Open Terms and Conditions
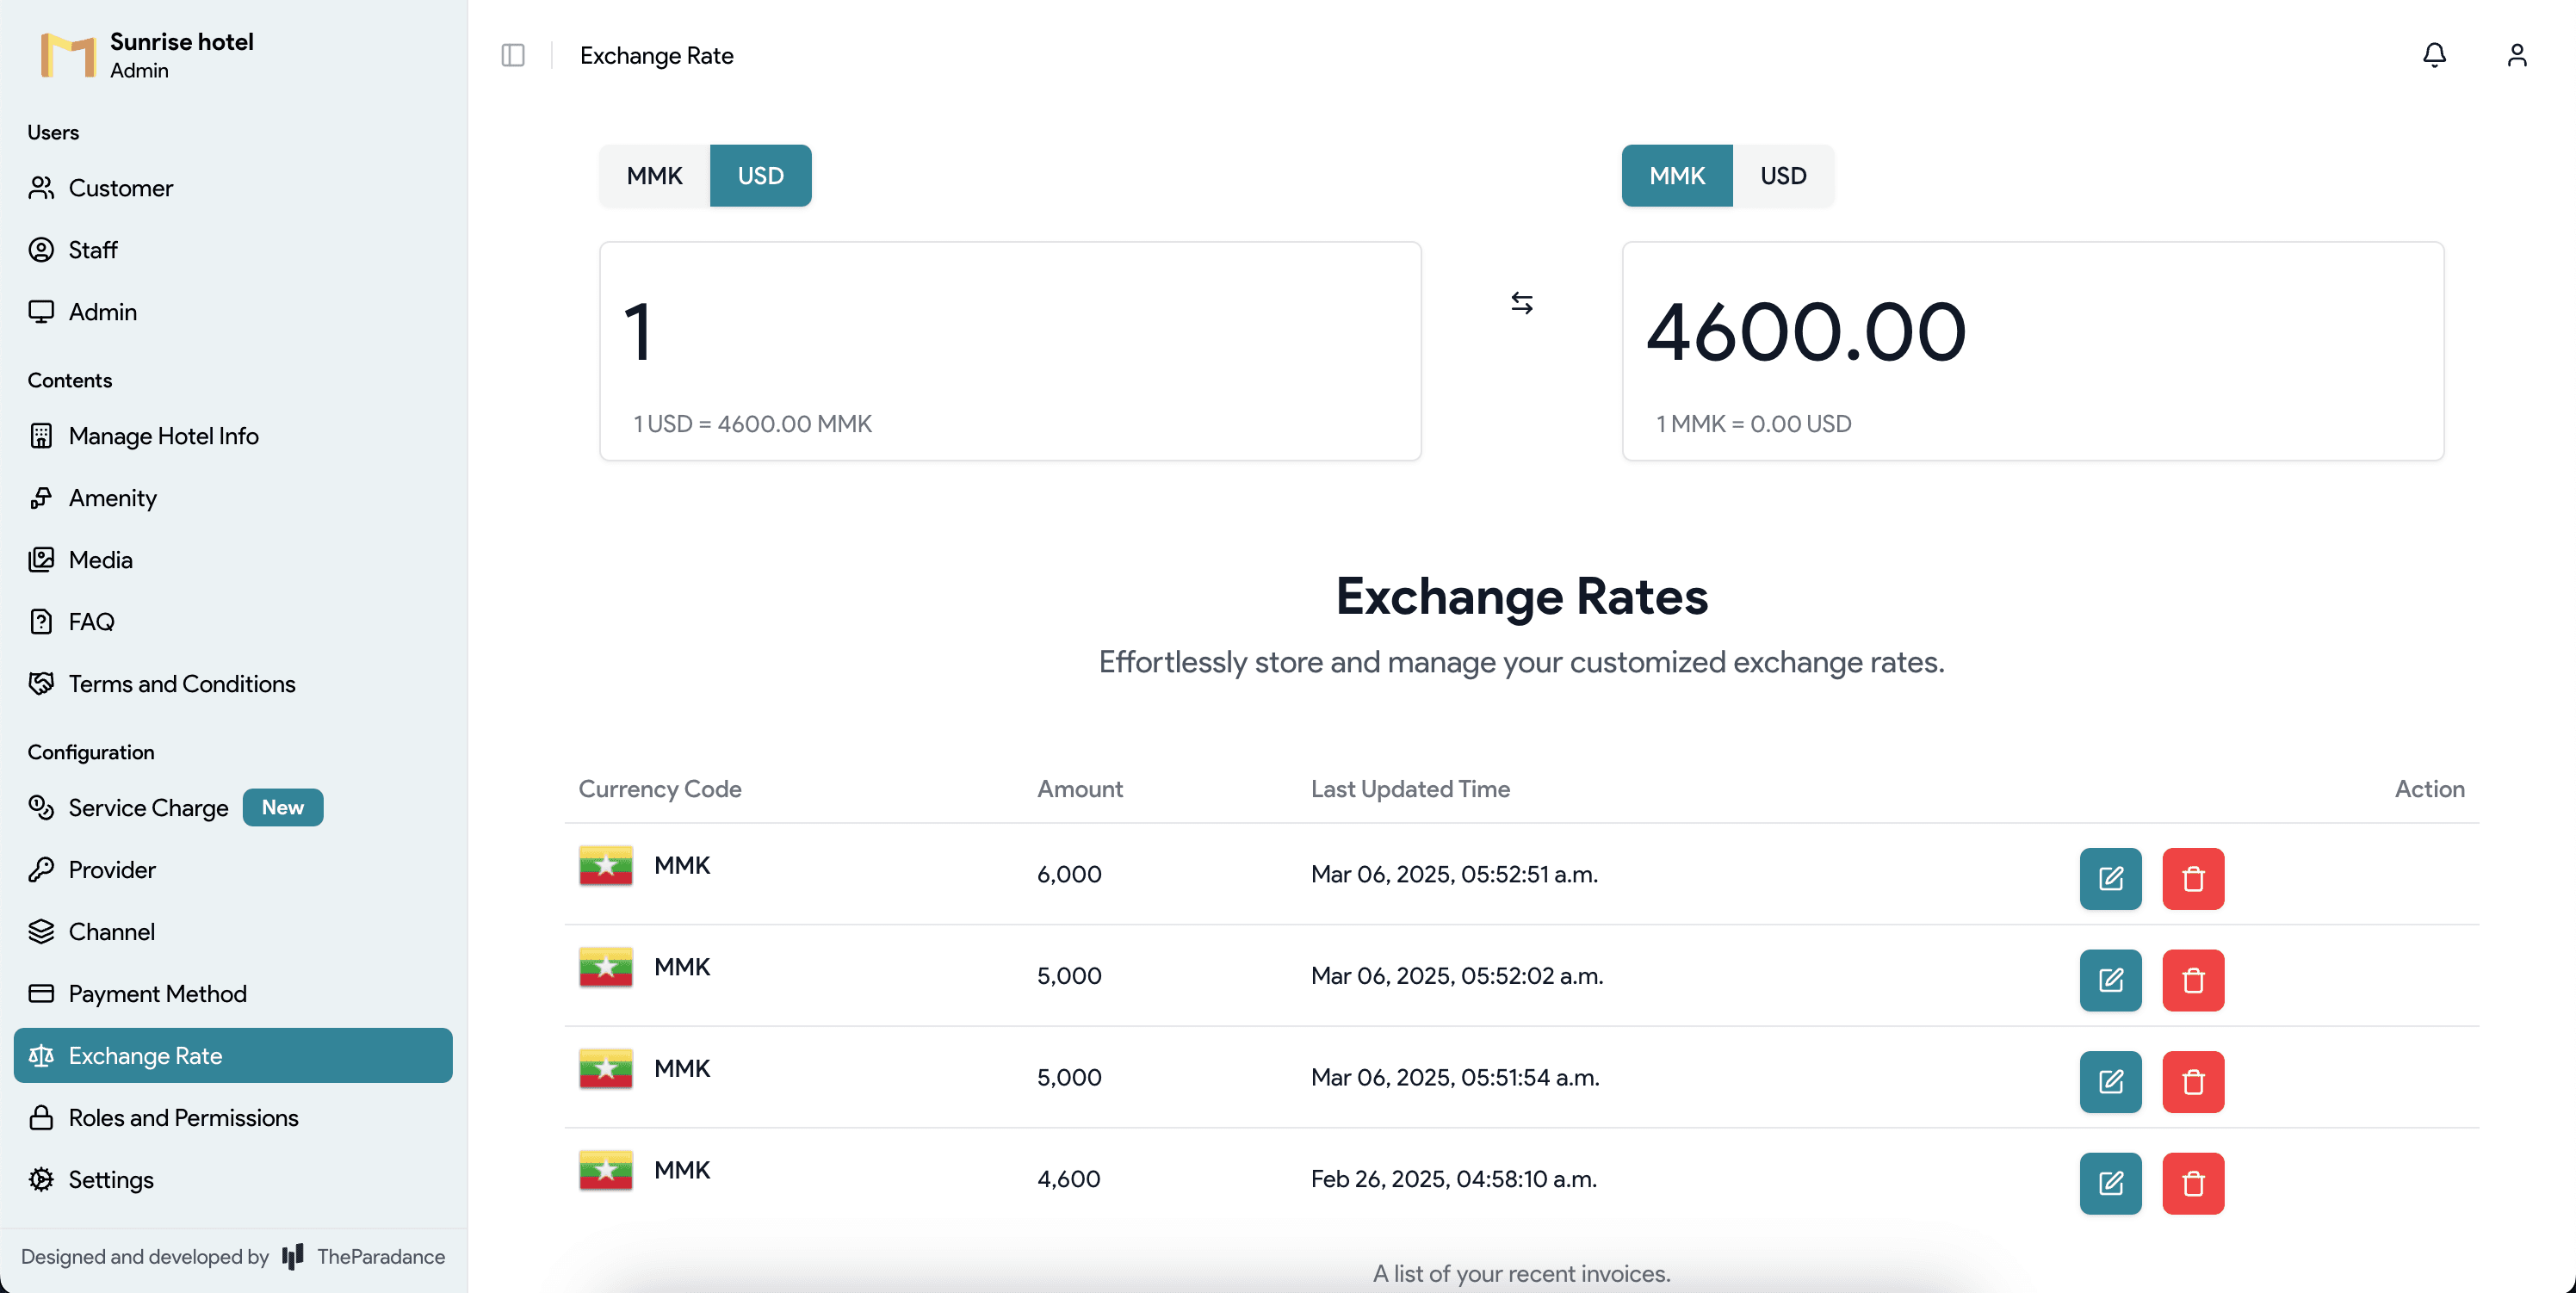Viewport: 2576px width, 1293px height. [233, 684]
